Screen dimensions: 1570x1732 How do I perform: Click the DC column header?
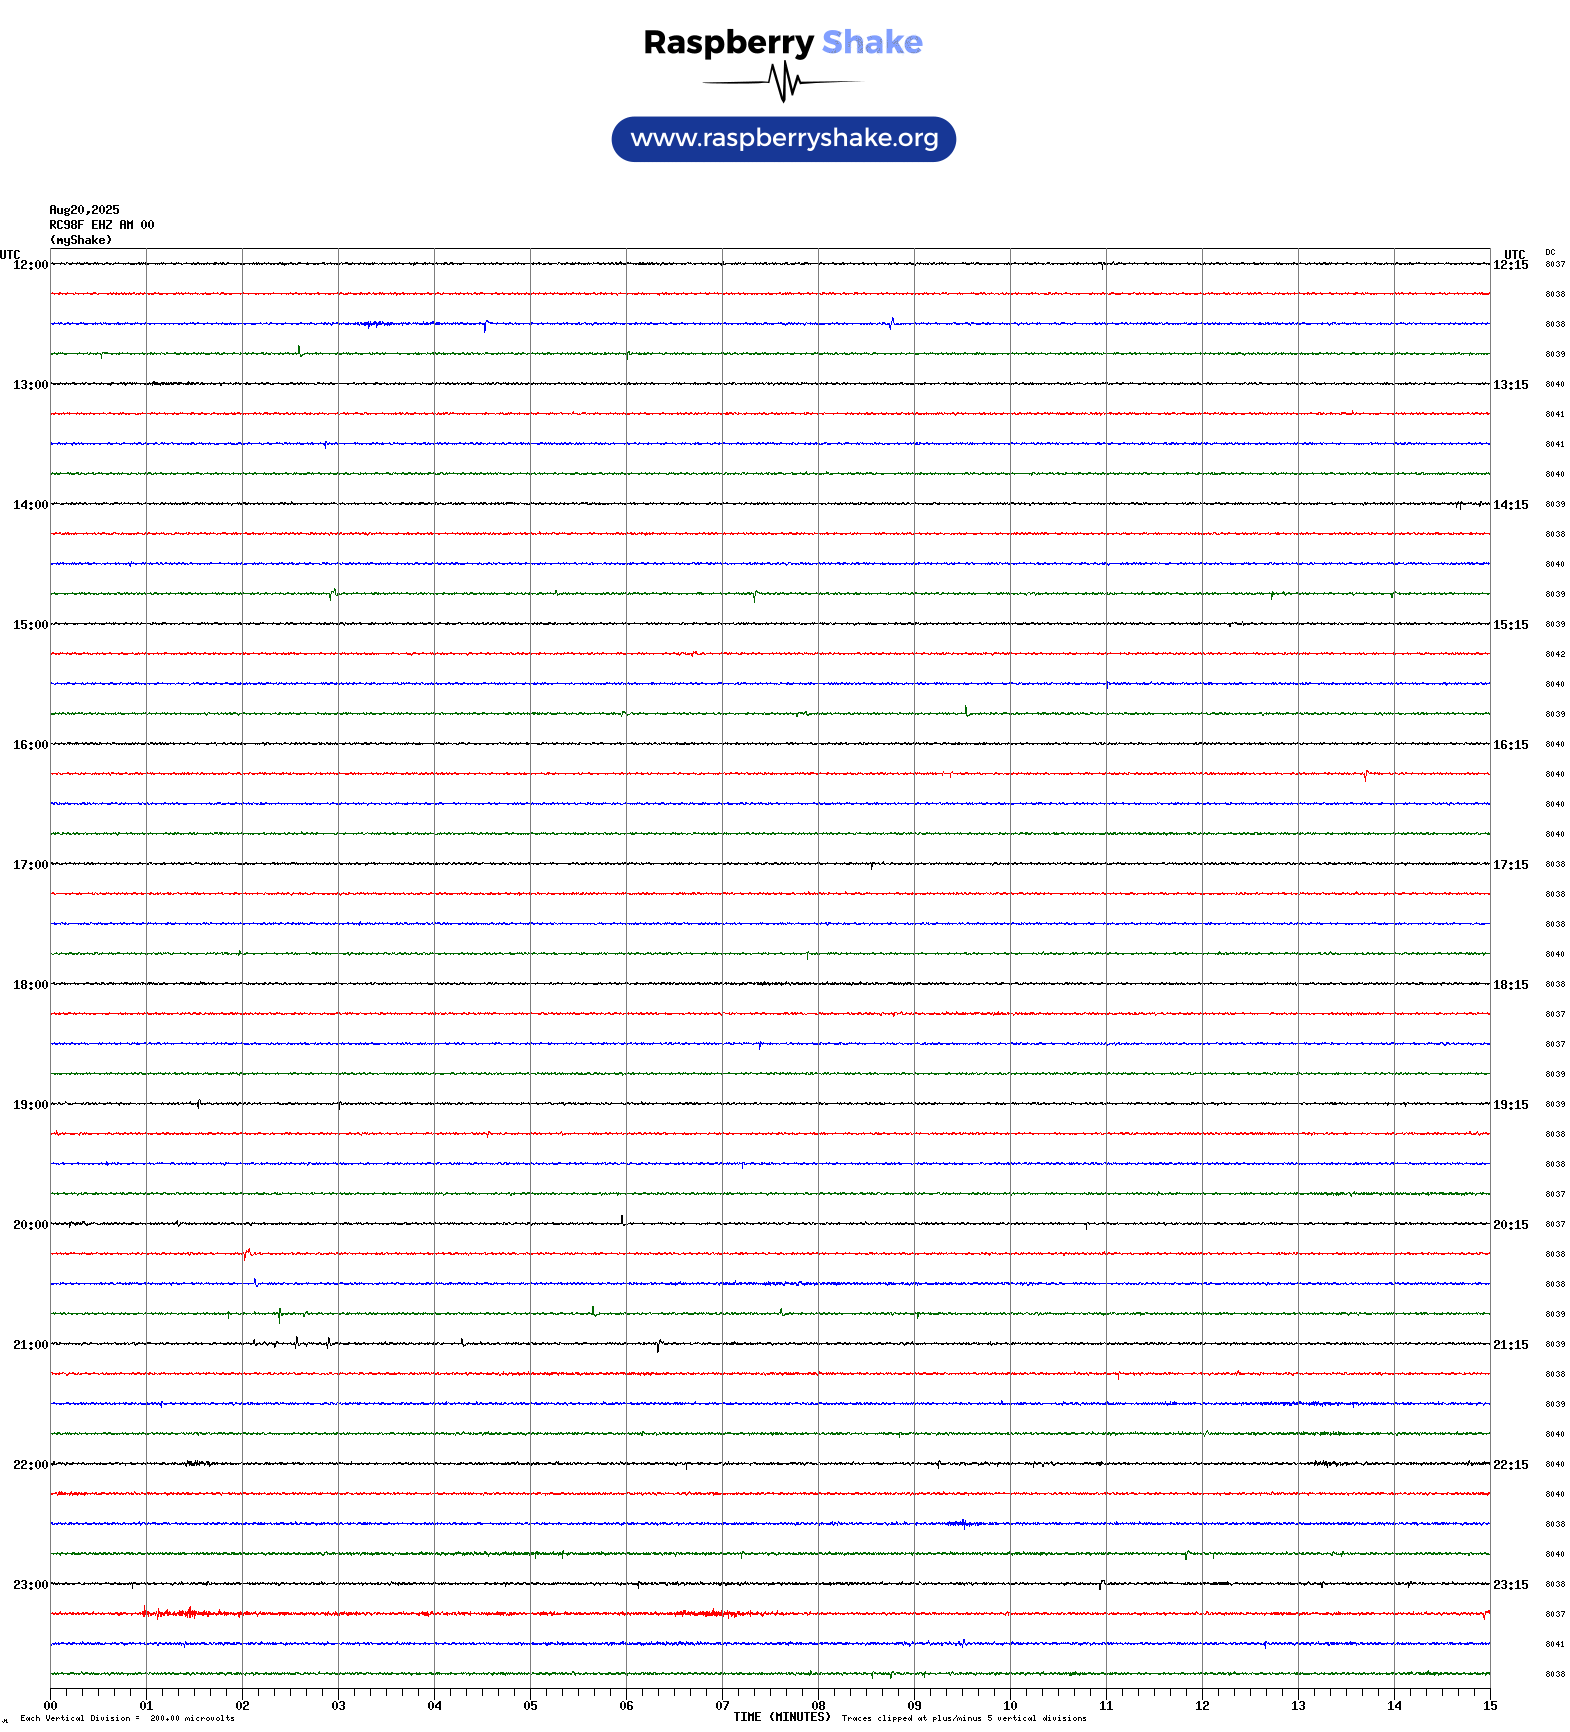1550,253
